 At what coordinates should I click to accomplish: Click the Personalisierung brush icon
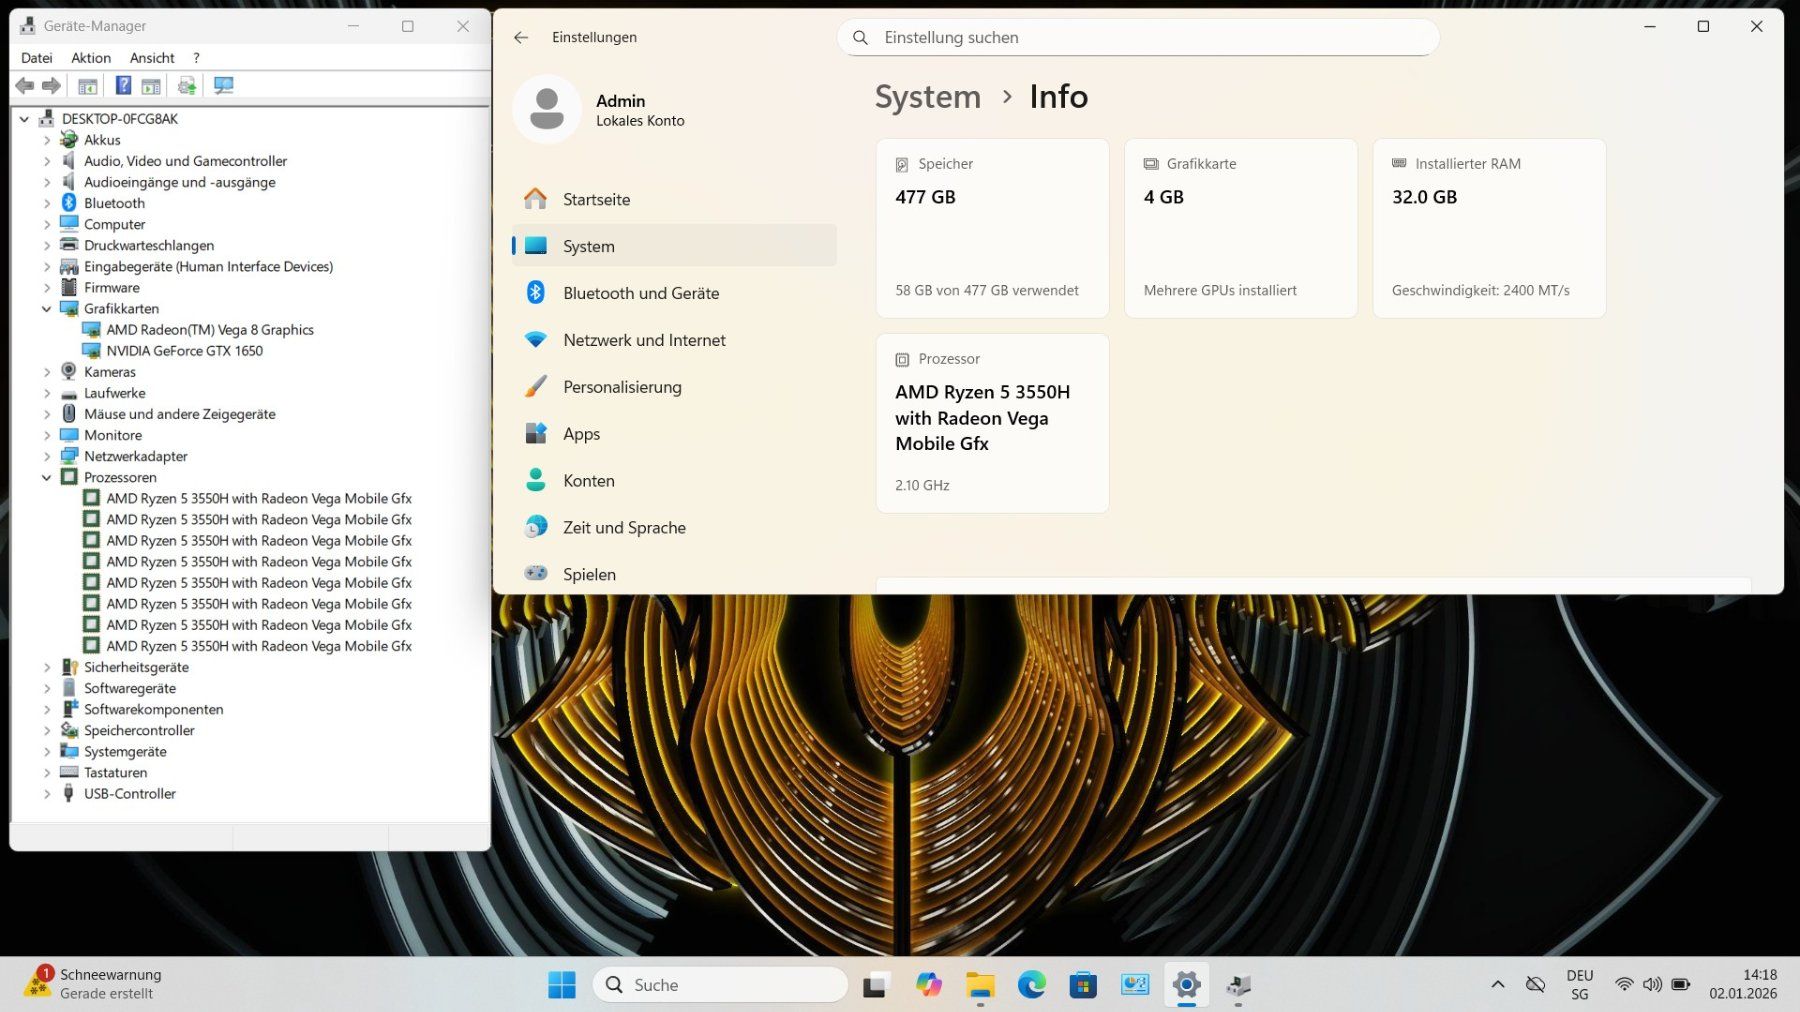coord(537,386)
